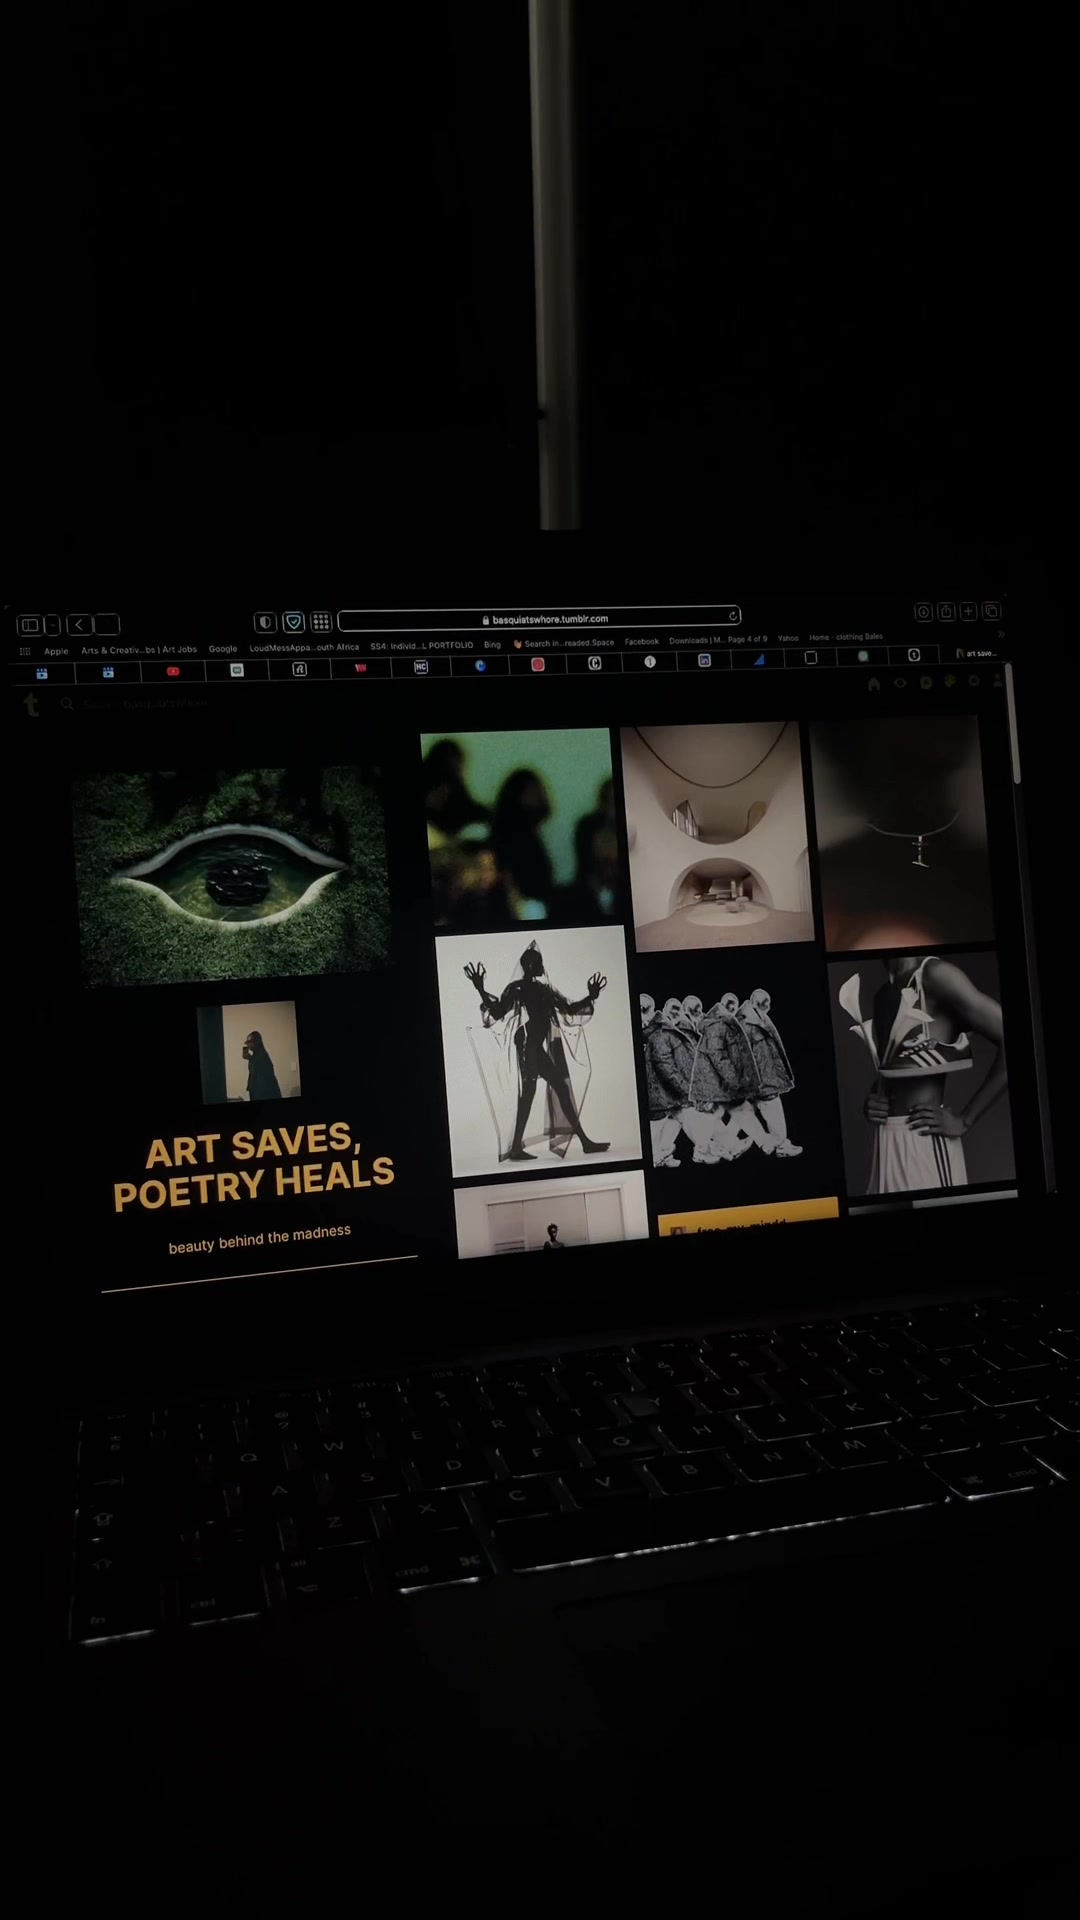Switch to the white C badge tab
The height and width of the screenshot is (1920, 1080).
pos(595,663)
